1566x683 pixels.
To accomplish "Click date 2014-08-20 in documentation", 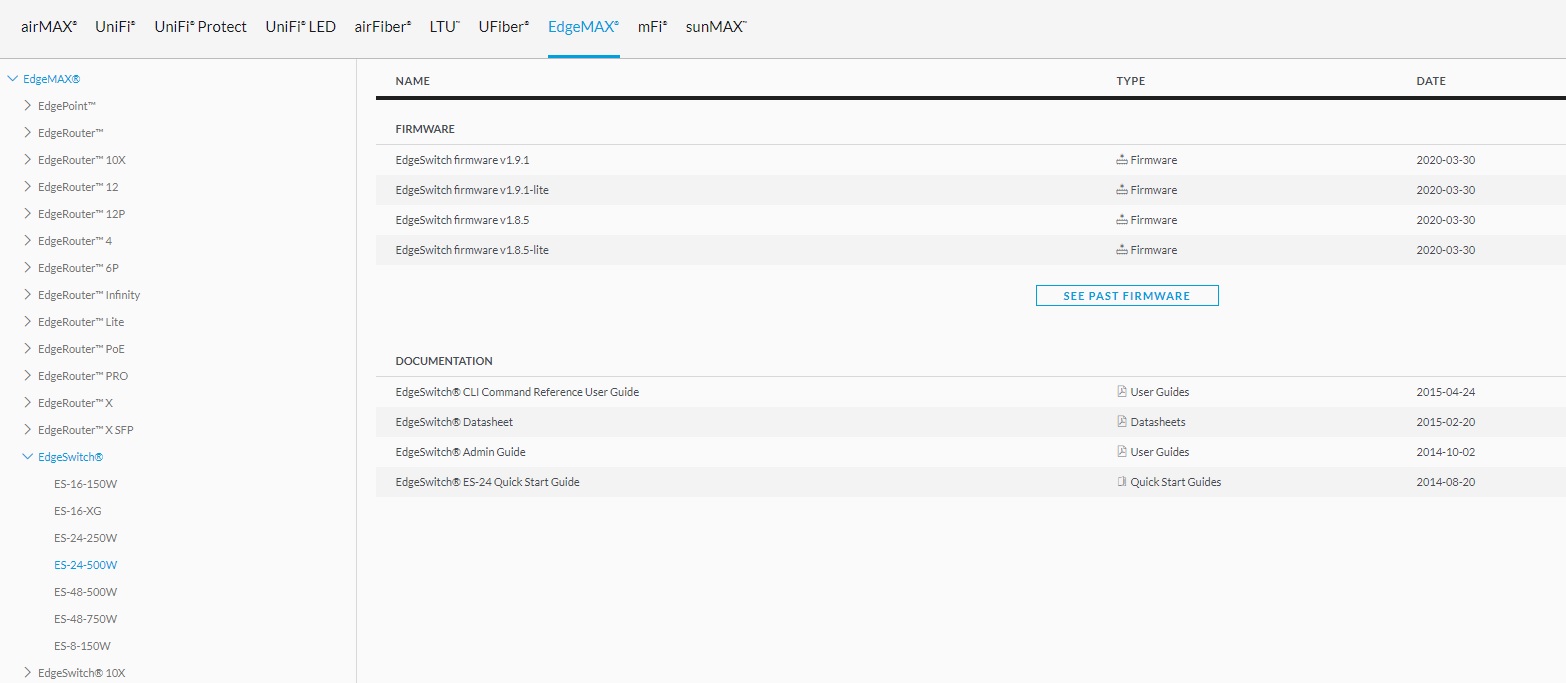I will (x=1446, y=482).
